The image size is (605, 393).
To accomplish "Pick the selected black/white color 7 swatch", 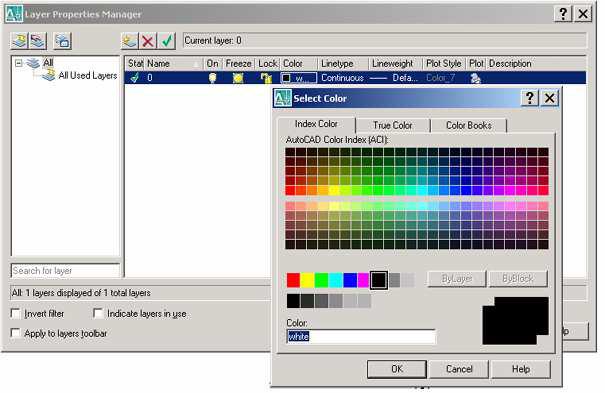I will coord(379,280).
